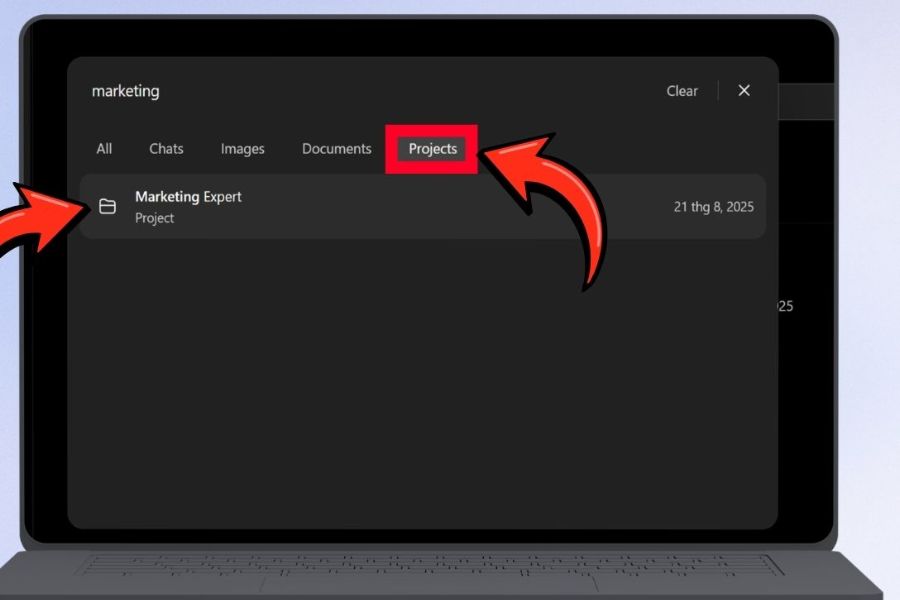Open the Chats results tab

(166, 149)
